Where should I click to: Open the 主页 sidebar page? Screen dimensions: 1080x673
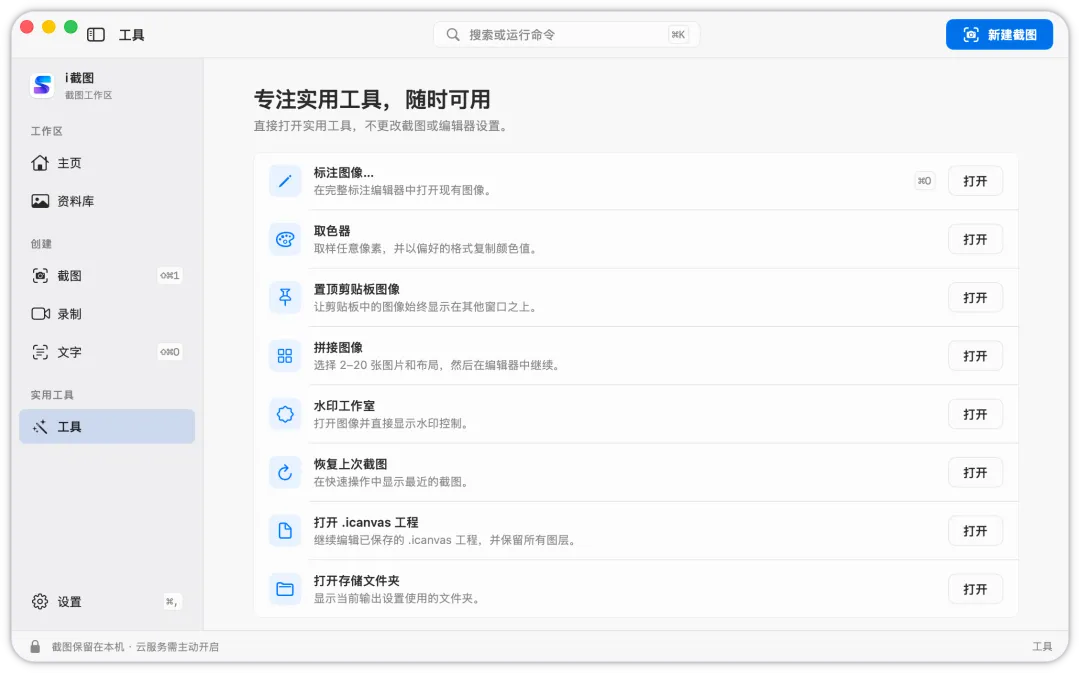[107, 163]
